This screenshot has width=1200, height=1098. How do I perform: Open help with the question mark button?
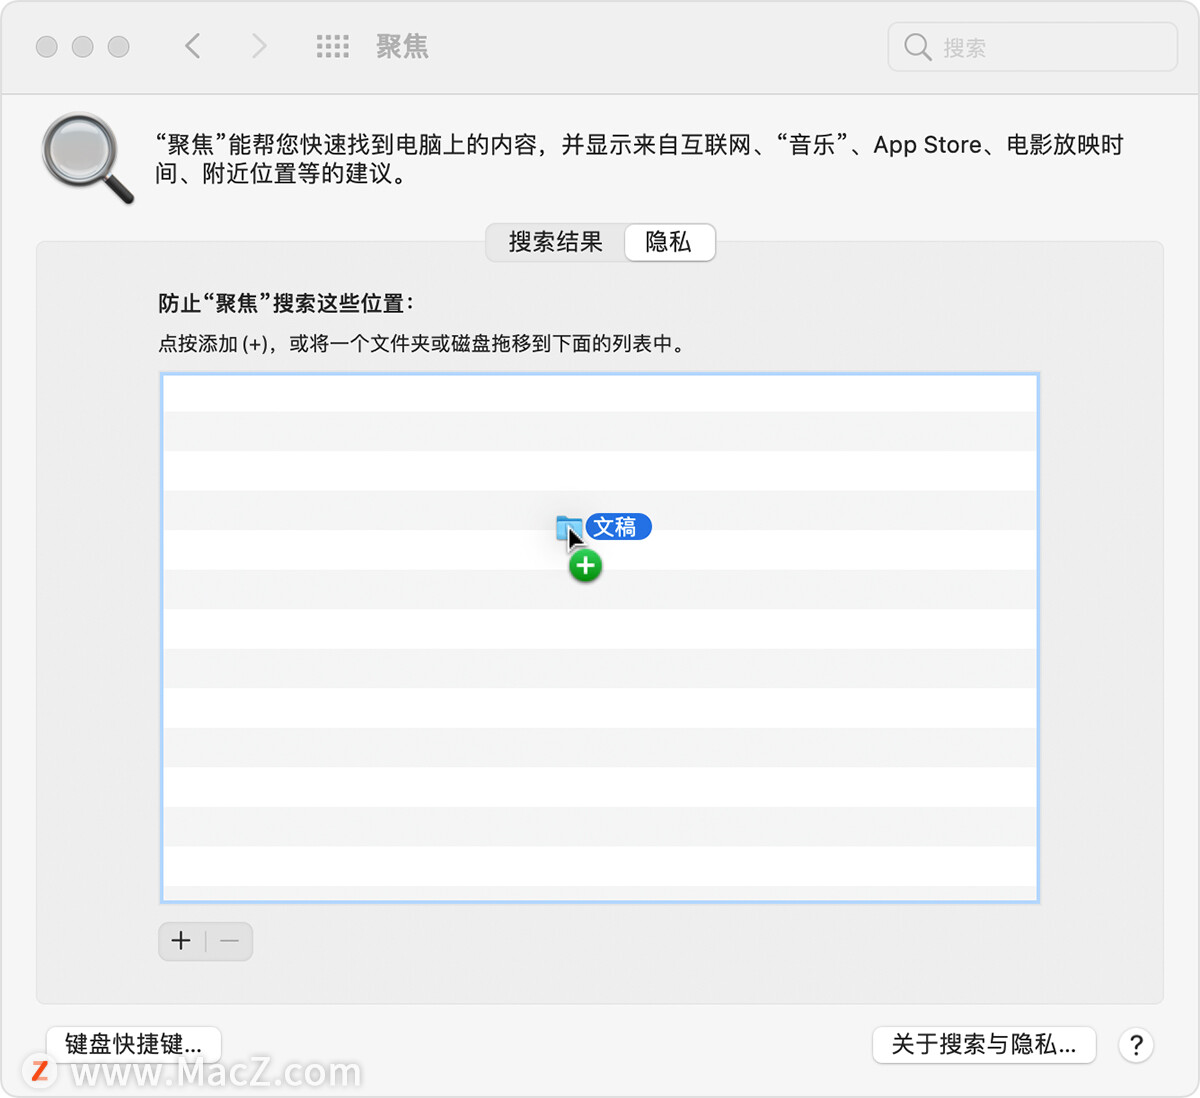(1136, 1045)
